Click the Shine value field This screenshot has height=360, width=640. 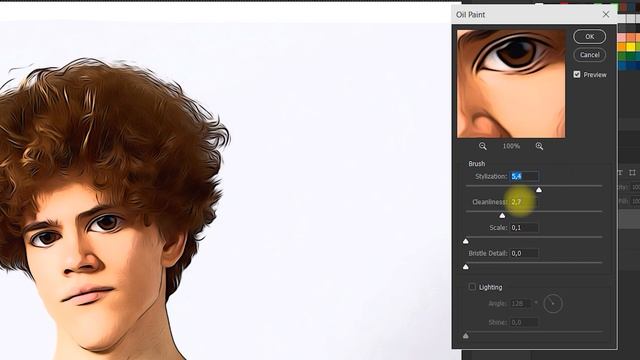524,322
